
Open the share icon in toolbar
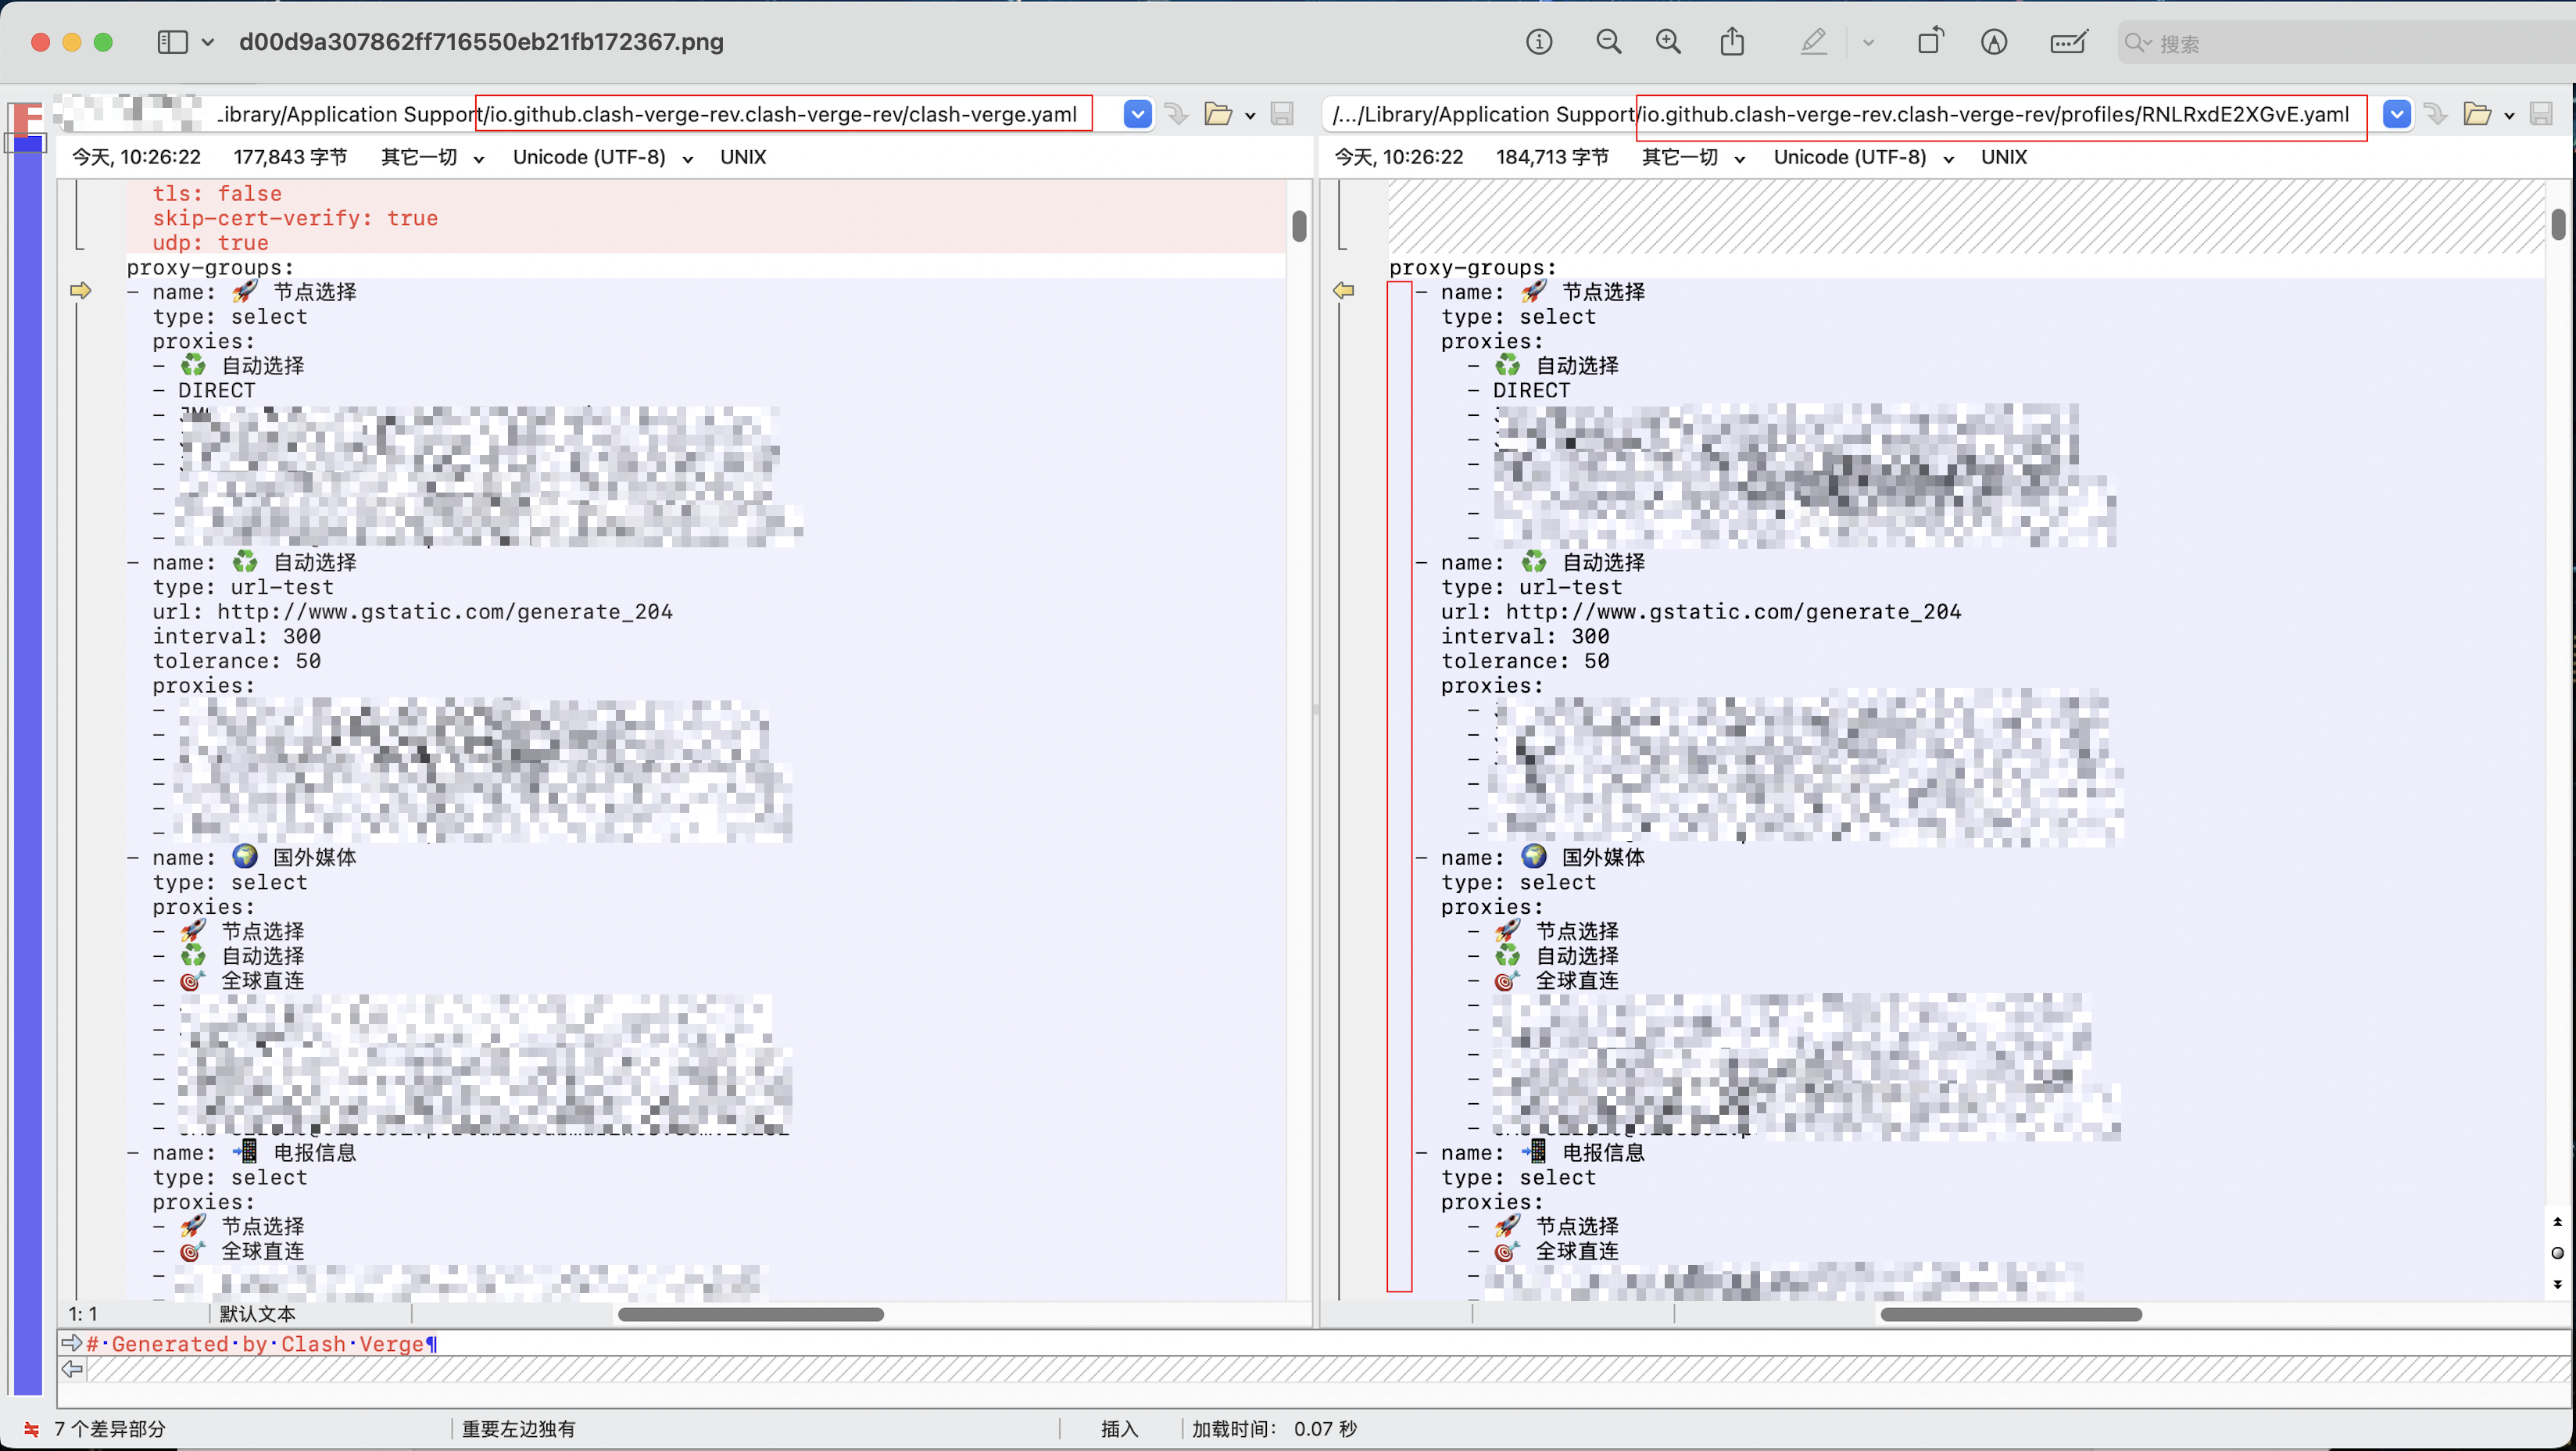[x=1732, y=42]
